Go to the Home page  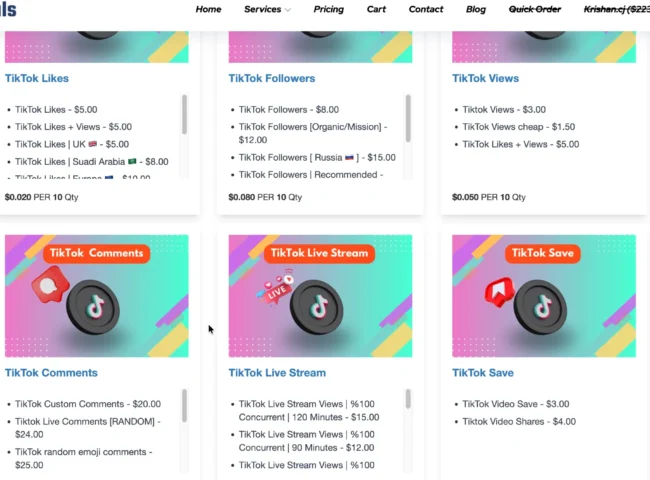coord(209,9)
